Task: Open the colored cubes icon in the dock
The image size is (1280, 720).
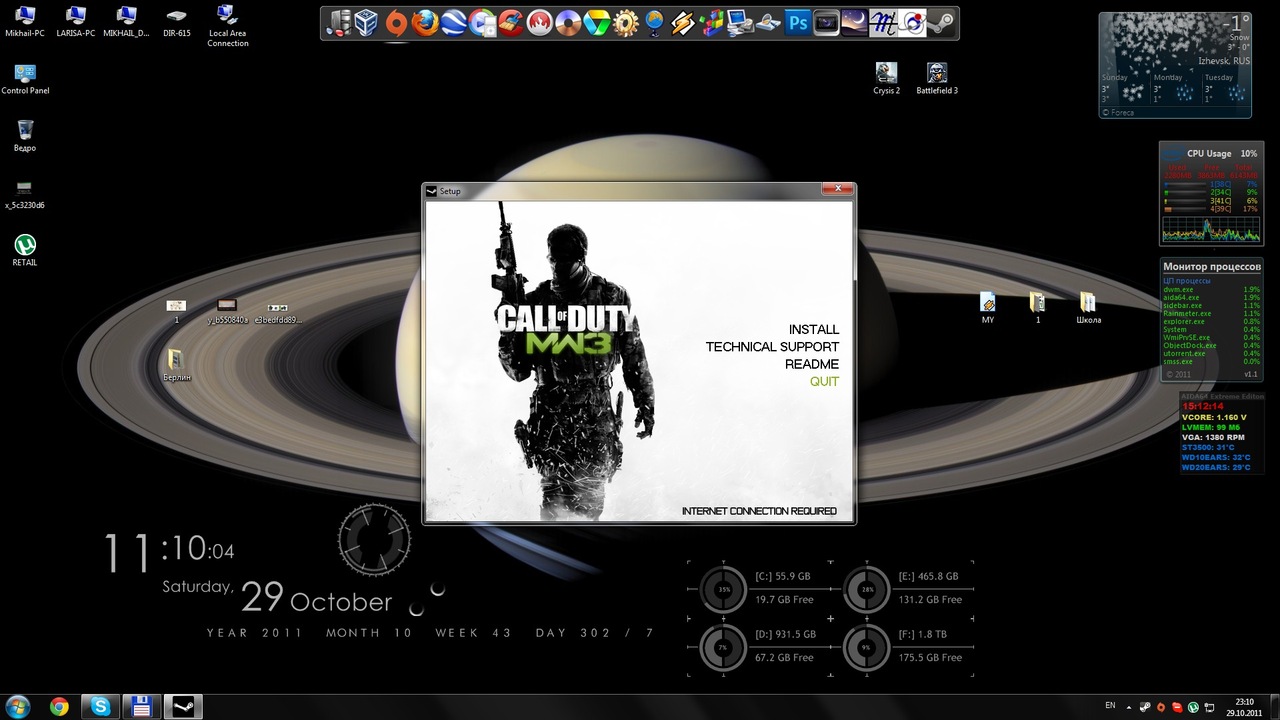Action: click(711, 23)
